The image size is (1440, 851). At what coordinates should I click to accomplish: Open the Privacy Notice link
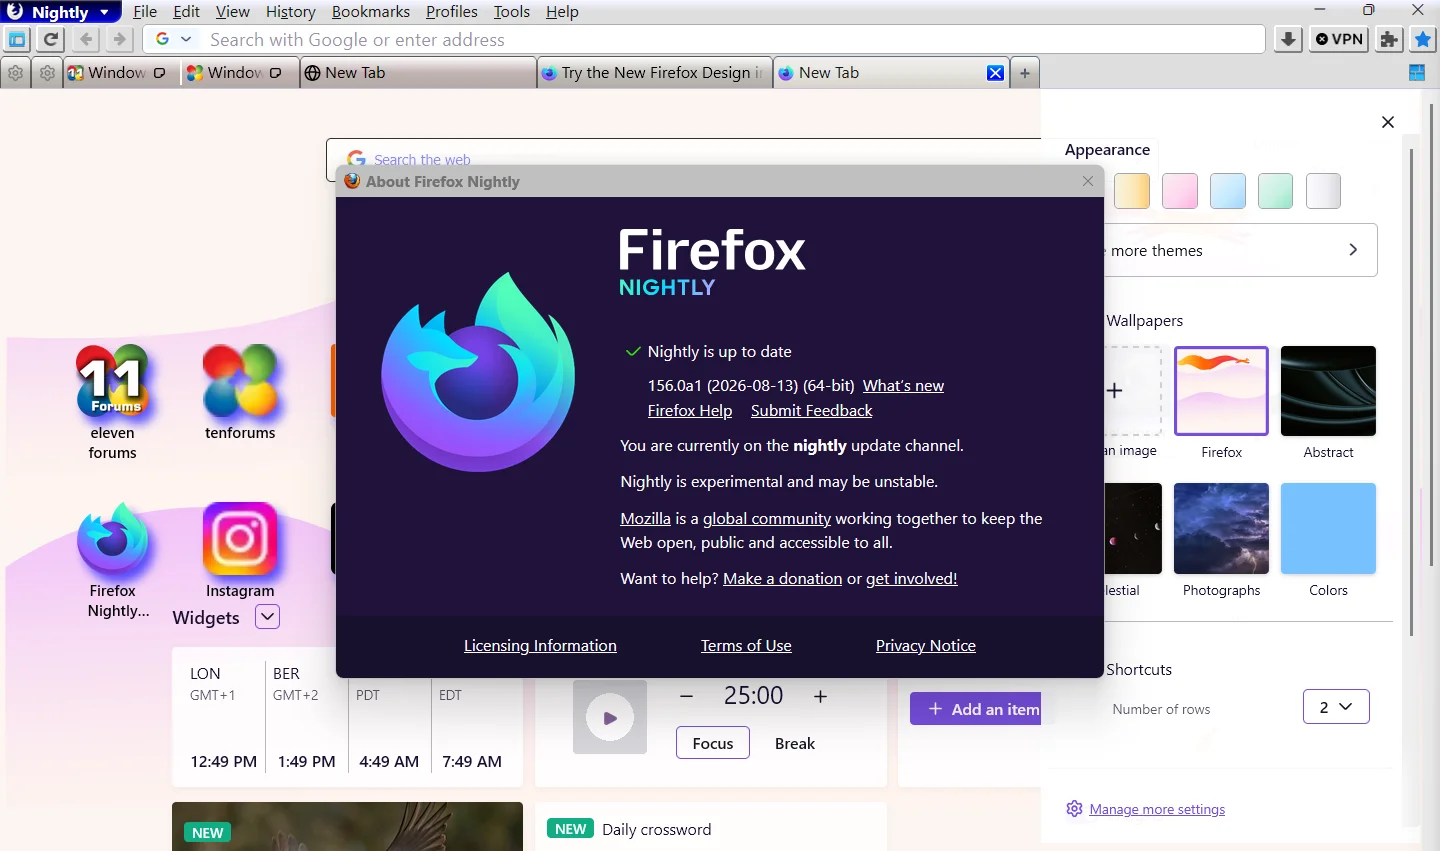(926, 646)
